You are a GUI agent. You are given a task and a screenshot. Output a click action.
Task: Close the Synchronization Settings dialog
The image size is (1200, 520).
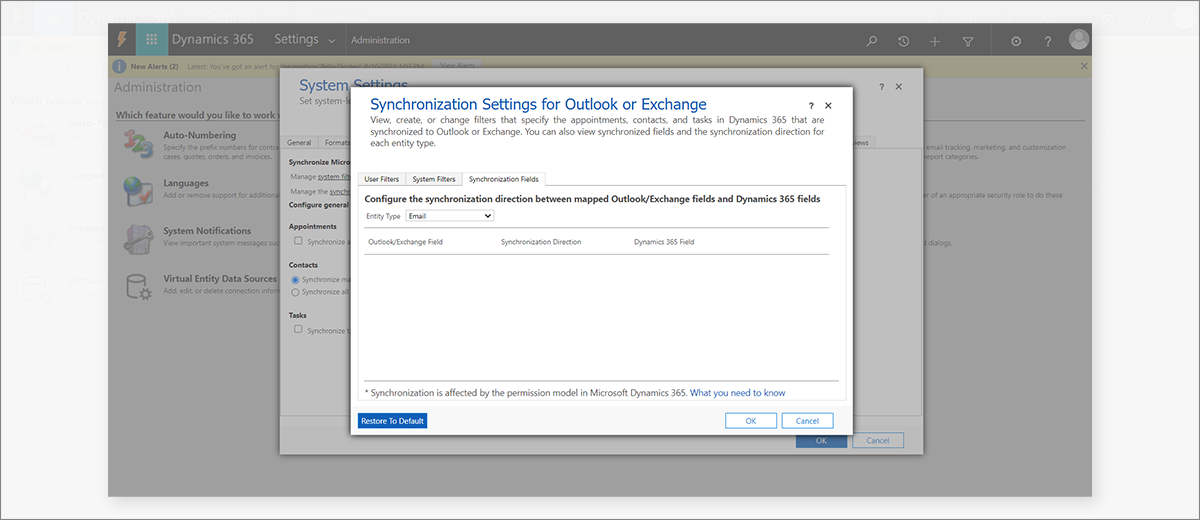click(x=828, y=105)
